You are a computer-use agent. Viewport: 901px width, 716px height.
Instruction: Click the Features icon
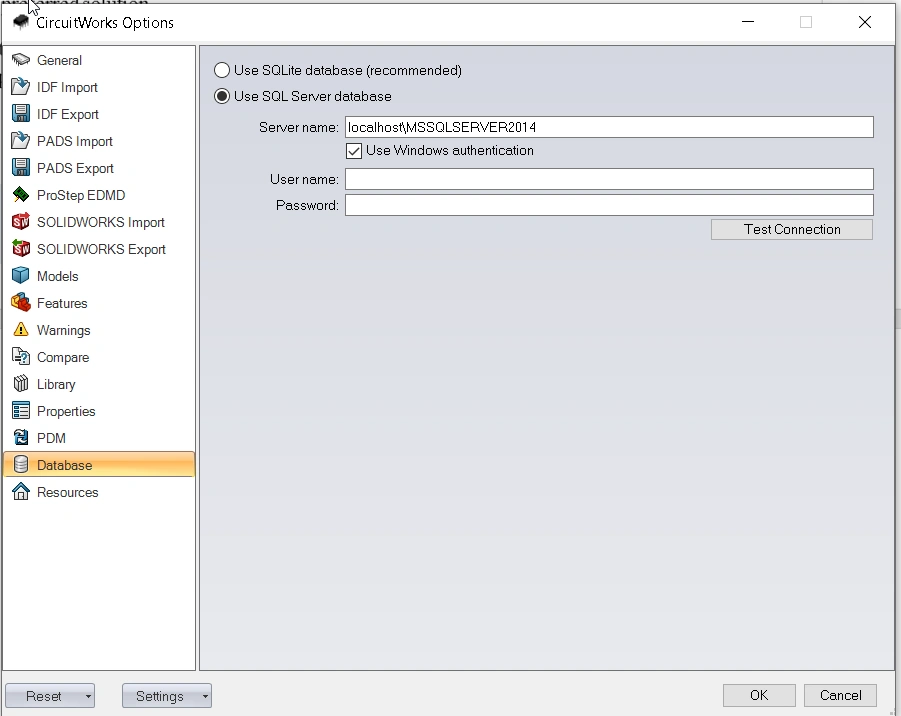click(21, 303)
